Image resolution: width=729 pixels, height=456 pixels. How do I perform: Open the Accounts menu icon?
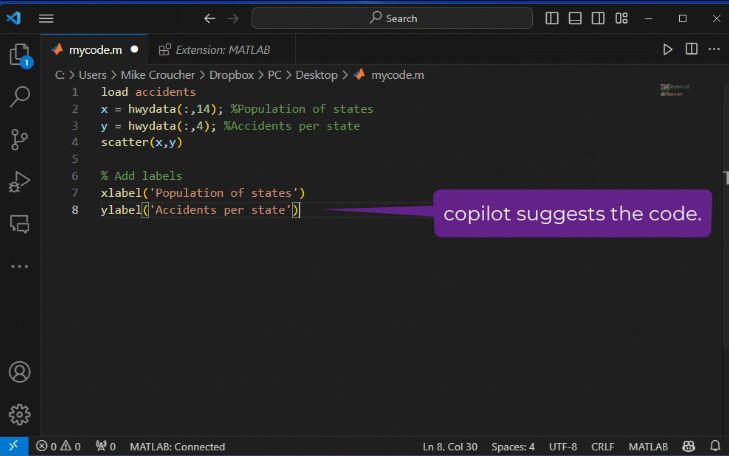[19, 372]
